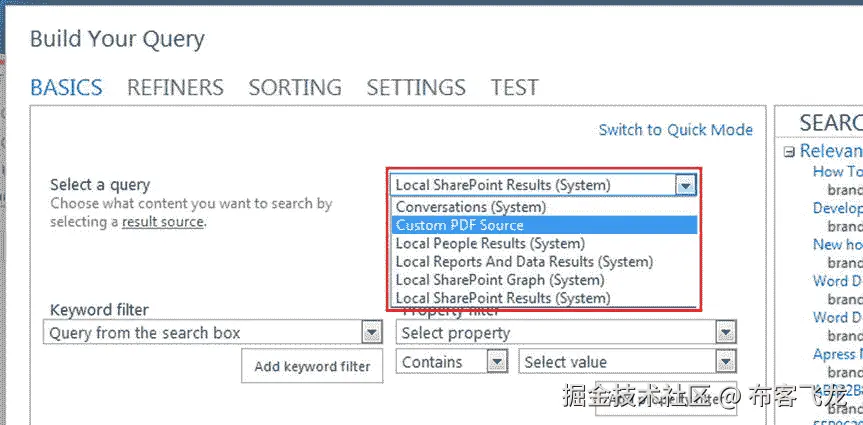Select Local Reports And Data Results (System)
863x425 pixels.
pos(544,261)
